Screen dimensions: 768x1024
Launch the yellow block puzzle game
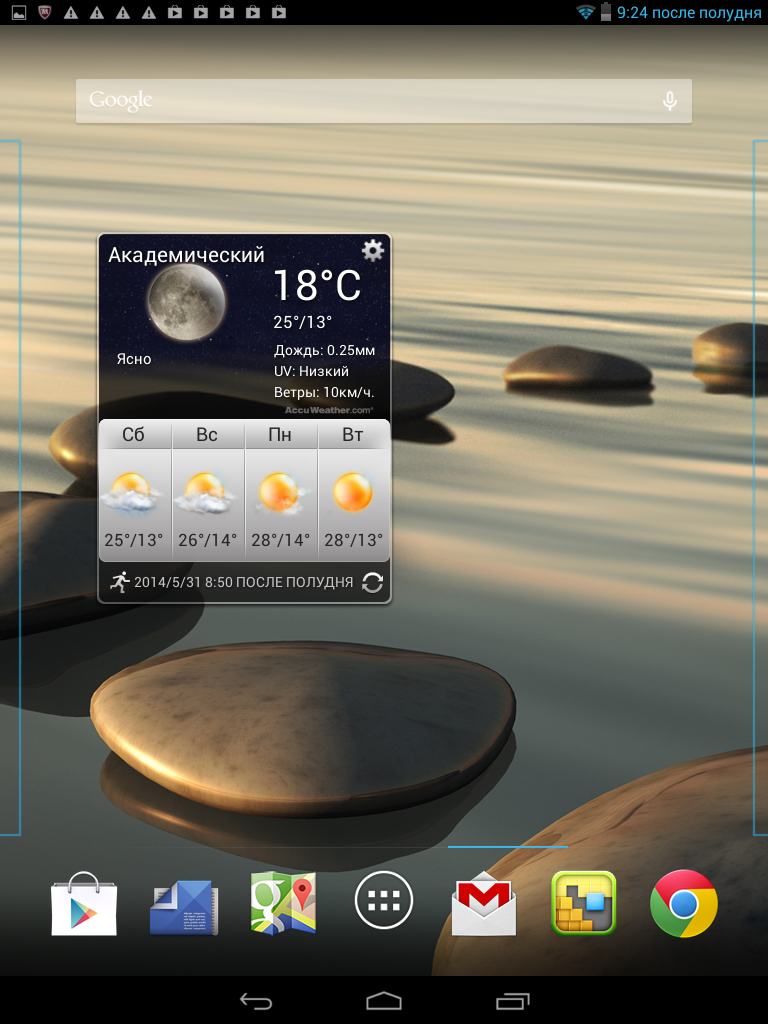pos(584,903)
